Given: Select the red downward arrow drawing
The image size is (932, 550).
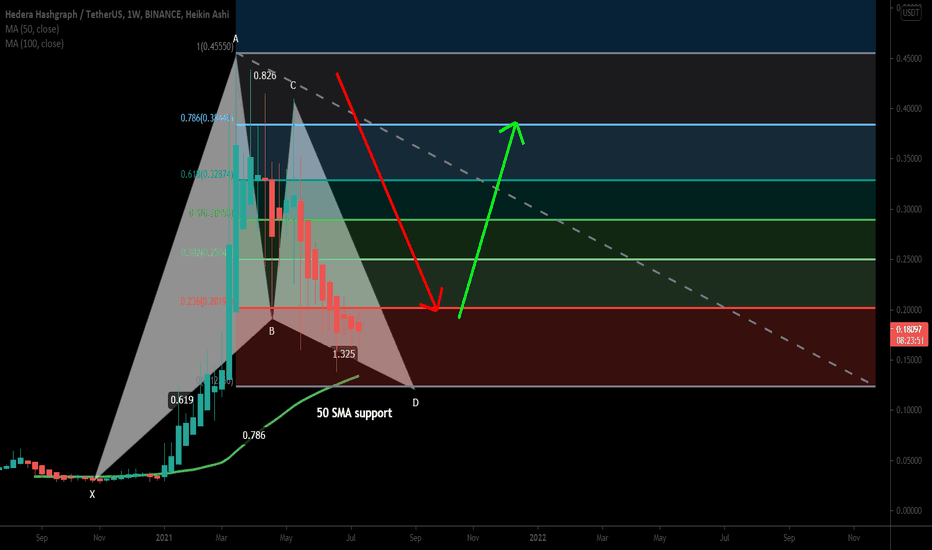Looking at the screenshot, I should coord(389,191).
